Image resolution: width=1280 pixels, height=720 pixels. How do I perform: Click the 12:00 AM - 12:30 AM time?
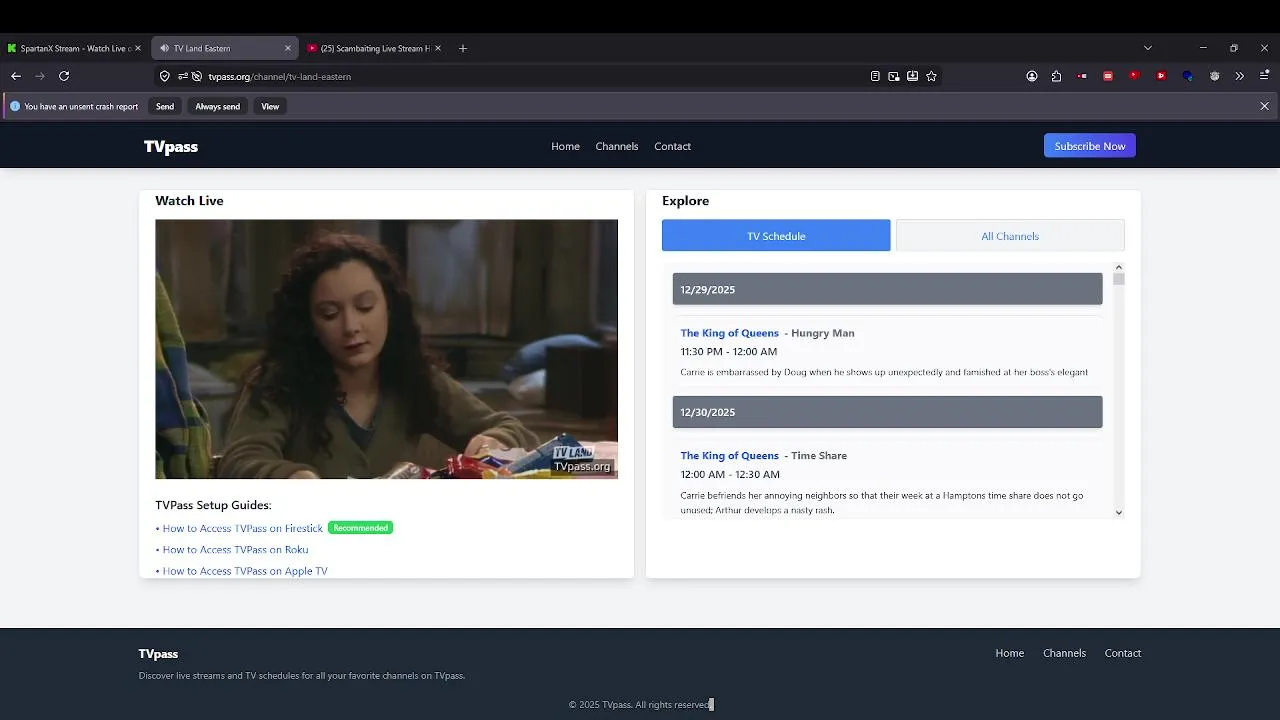[x=730, y=474]
